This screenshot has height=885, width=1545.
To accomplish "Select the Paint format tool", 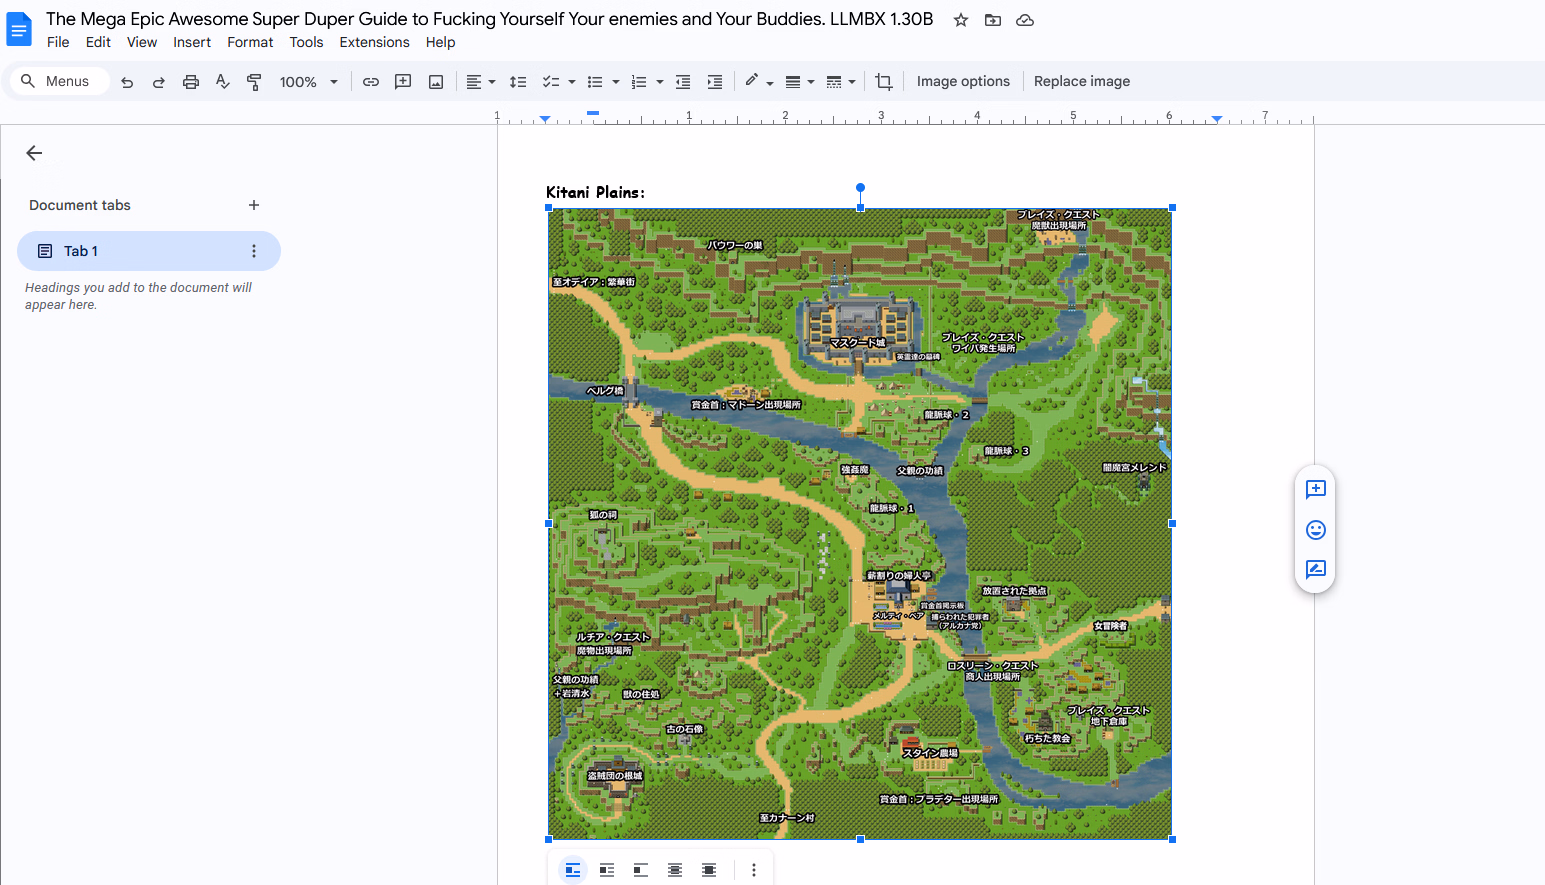I will coord(254,82).
